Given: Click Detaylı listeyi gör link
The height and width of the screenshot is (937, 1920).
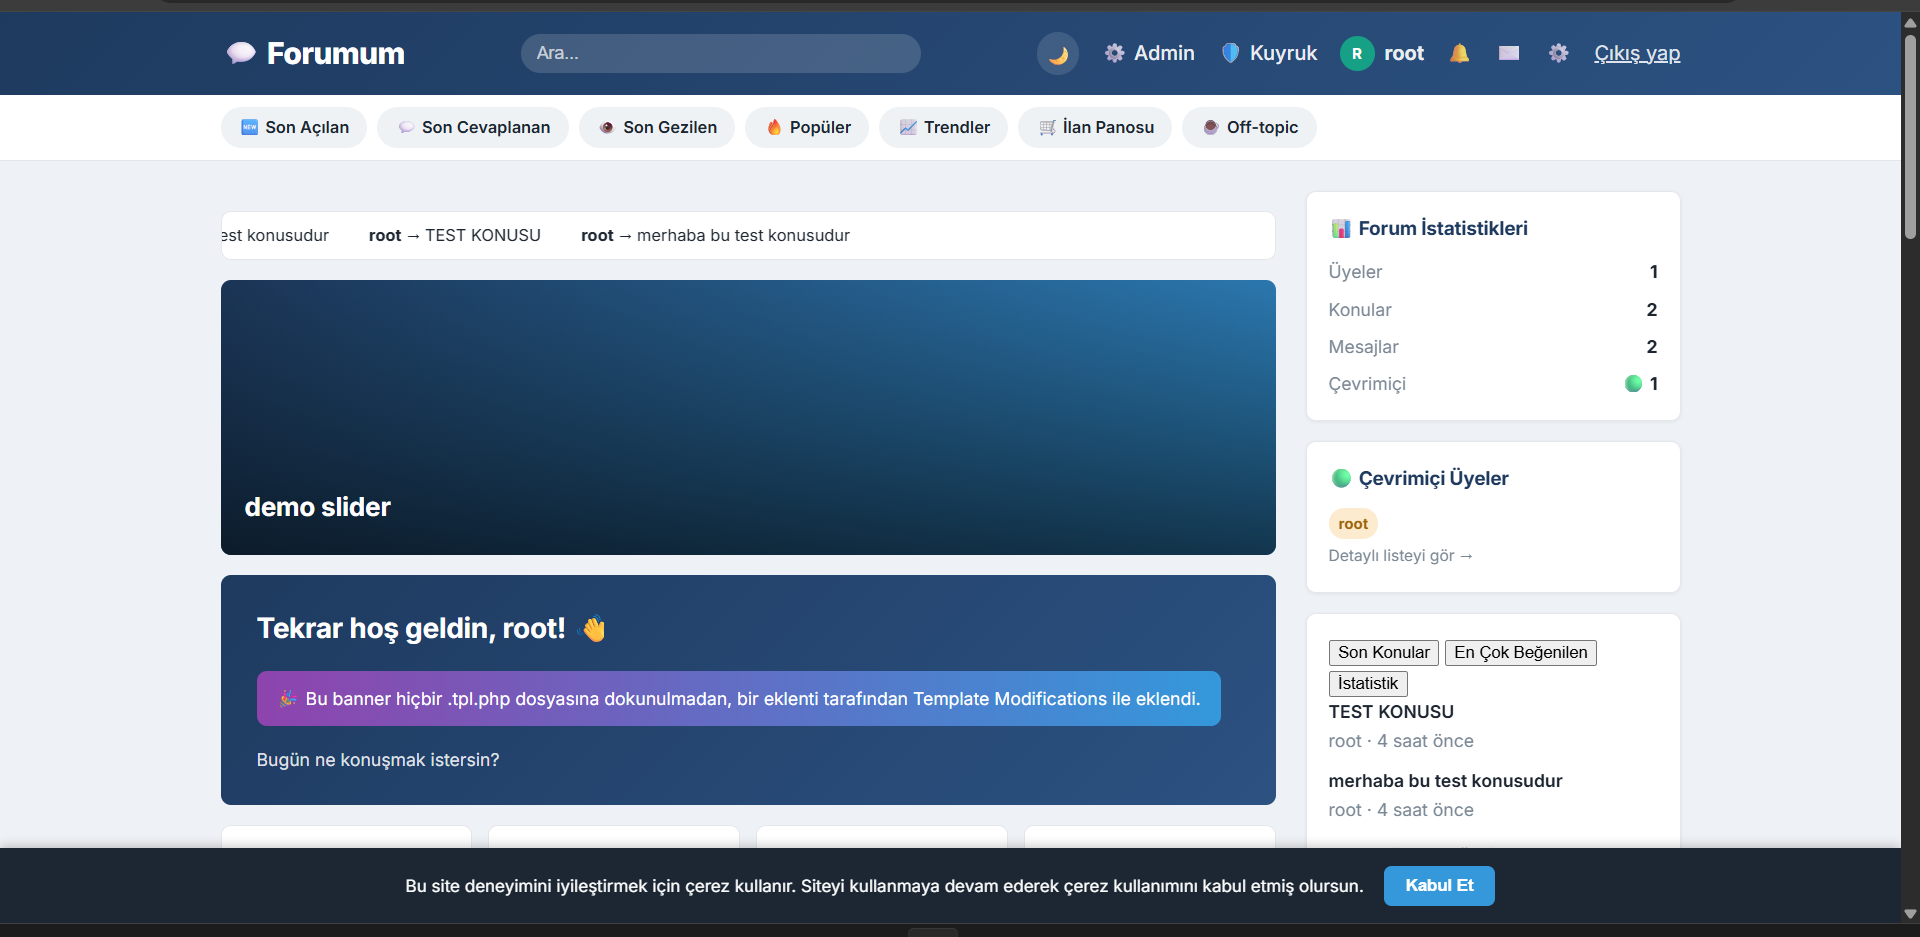Looking at the screenshot, I should point(1400,555).
